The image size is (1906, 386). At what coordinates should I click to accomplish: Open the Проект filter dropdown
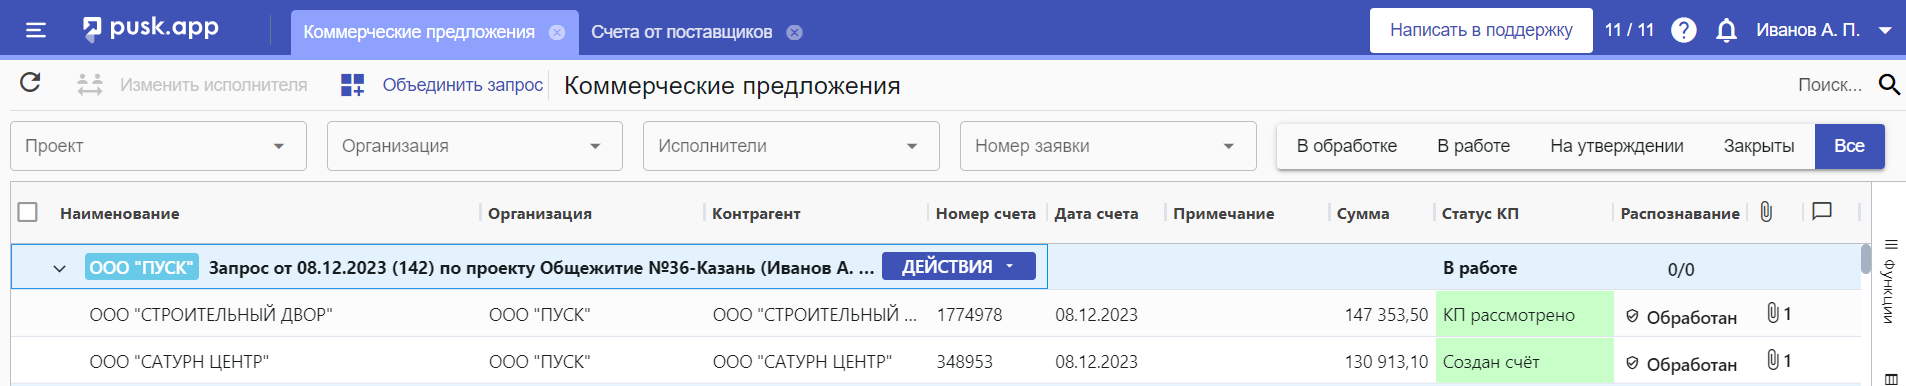[158, 146]
